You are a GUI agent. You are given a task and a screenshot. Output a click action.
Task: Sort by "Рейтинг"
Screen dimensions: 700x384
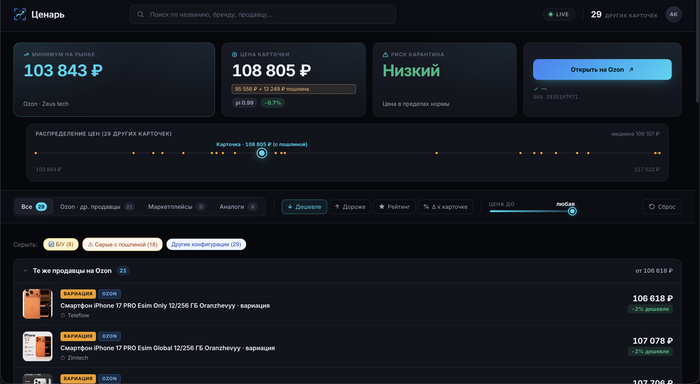point(394,207)
